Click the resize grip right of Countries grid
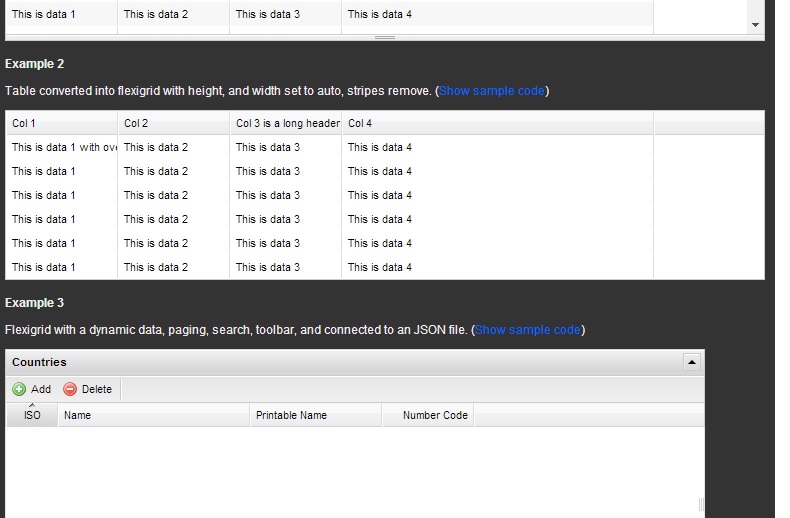 click(701, 504)
